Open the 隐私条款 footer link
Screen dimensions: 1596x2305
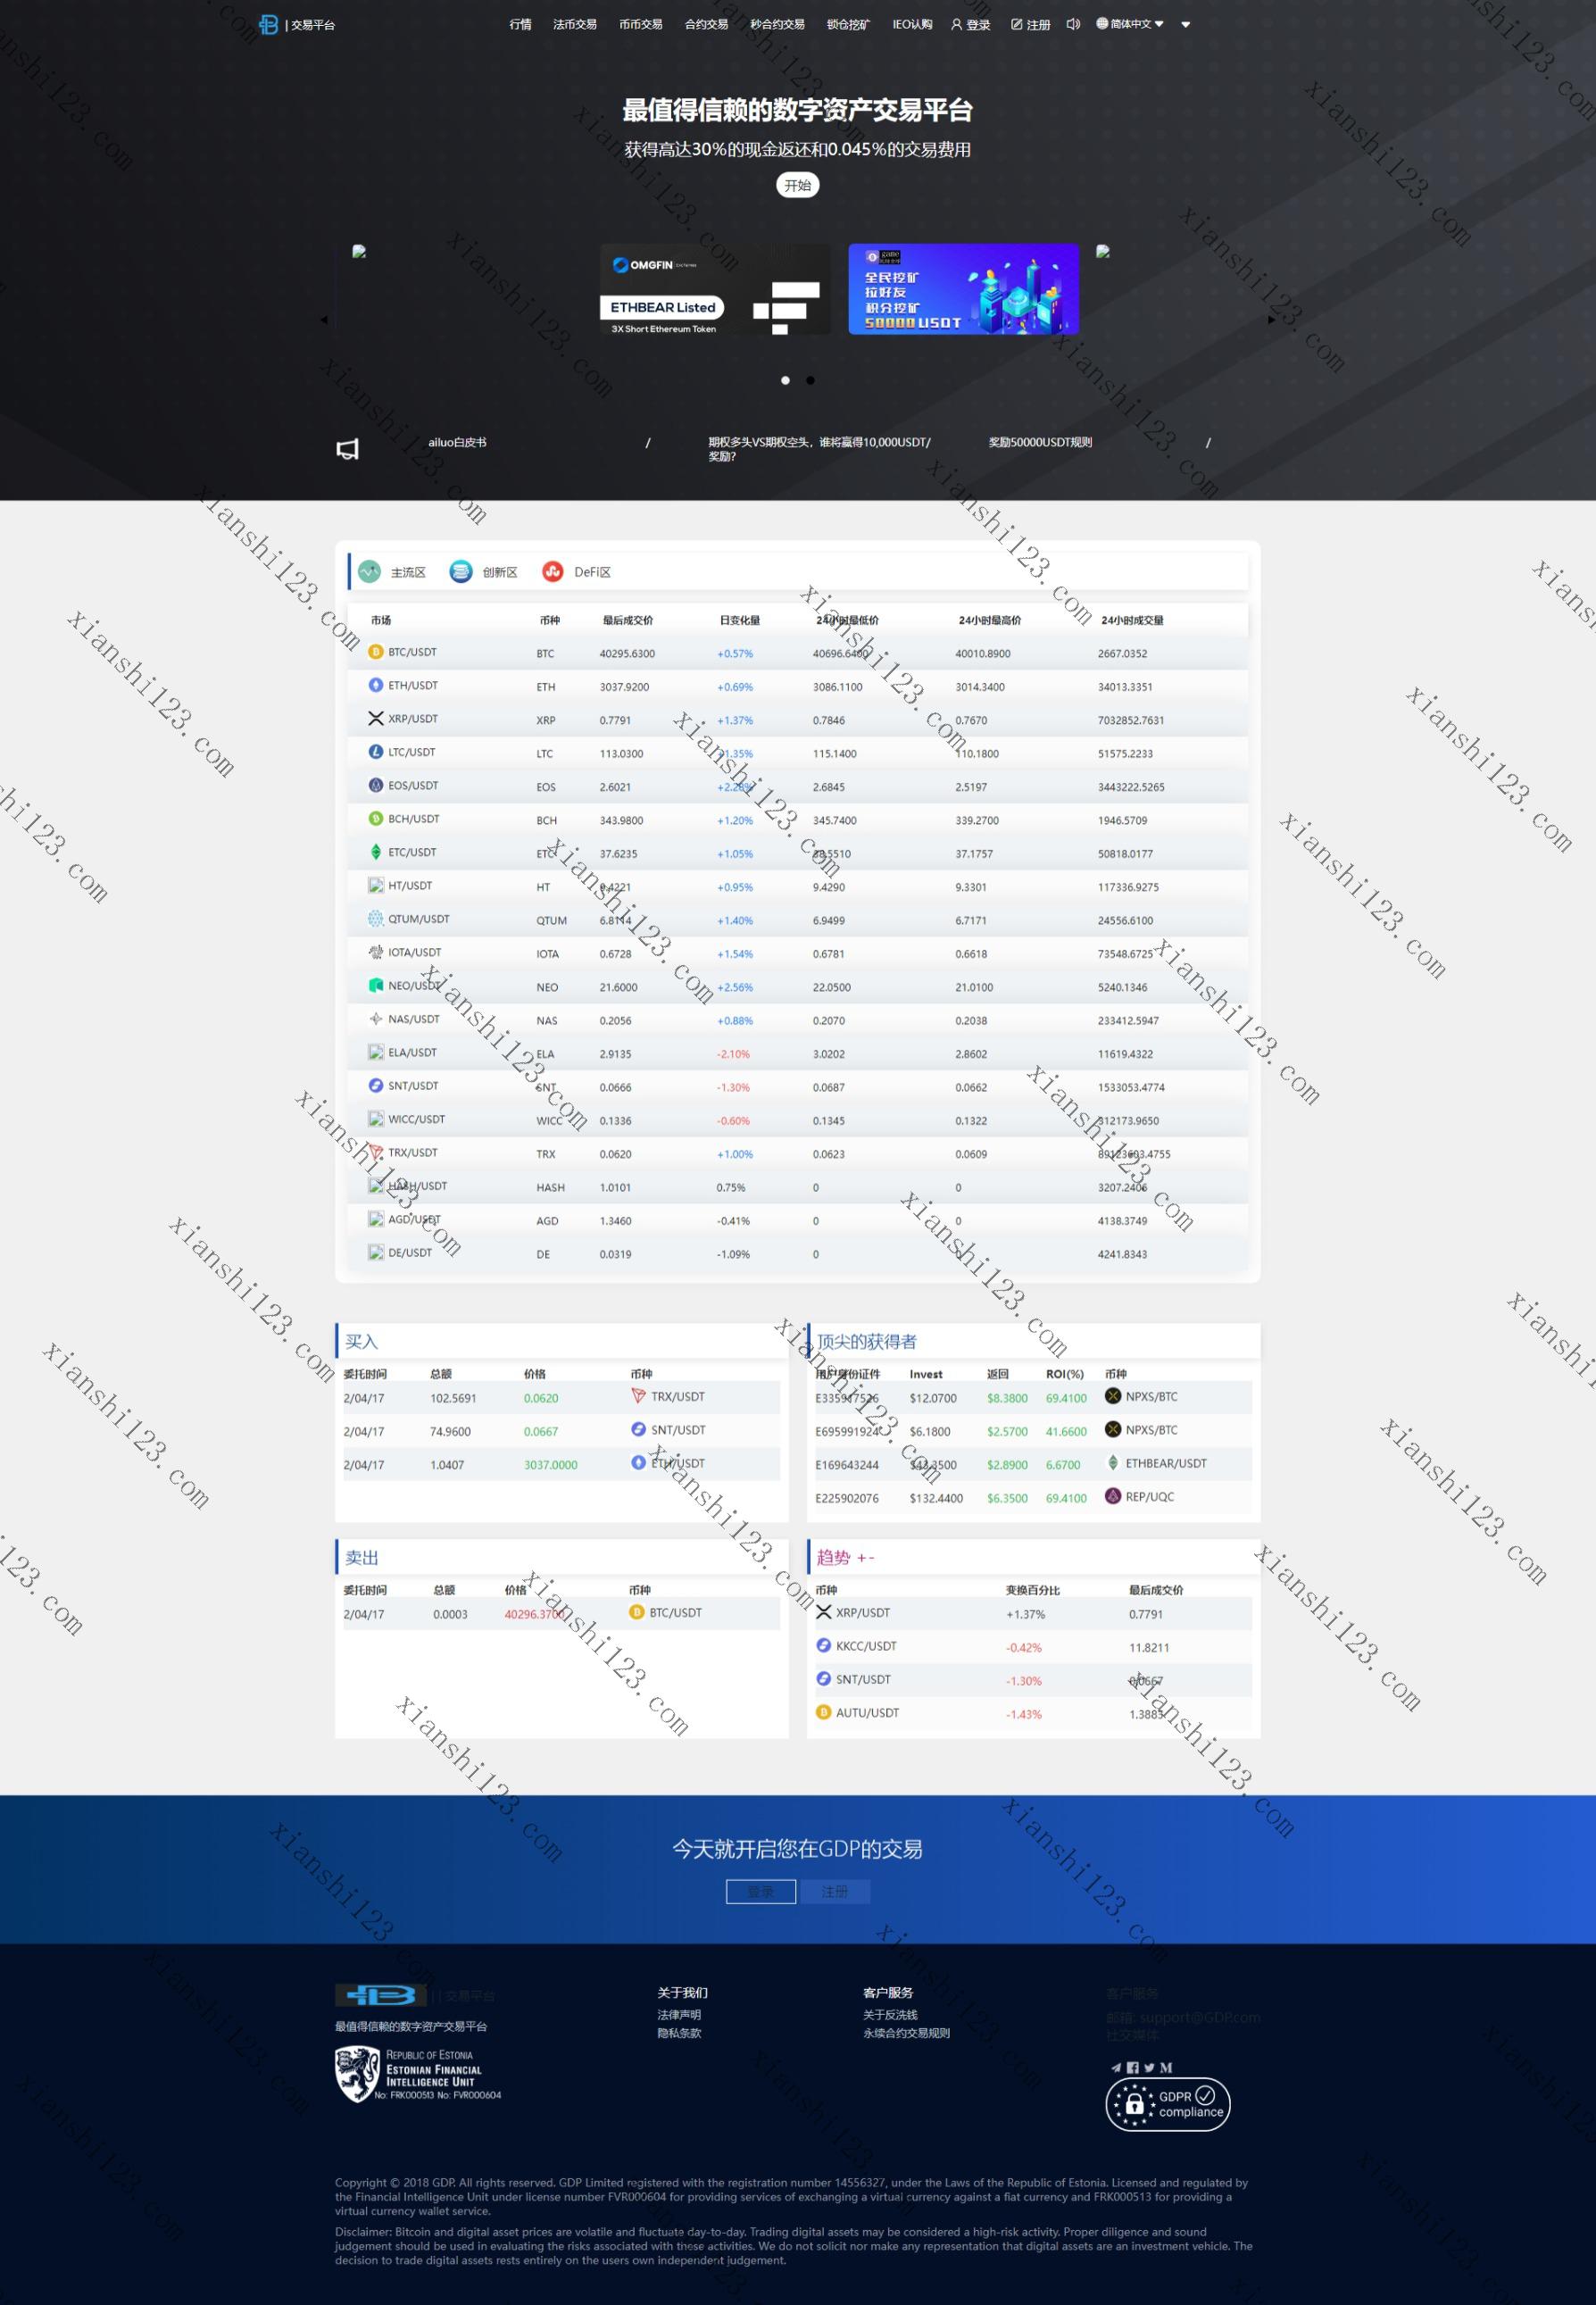pyautogui.click(x=679, y=2032)
